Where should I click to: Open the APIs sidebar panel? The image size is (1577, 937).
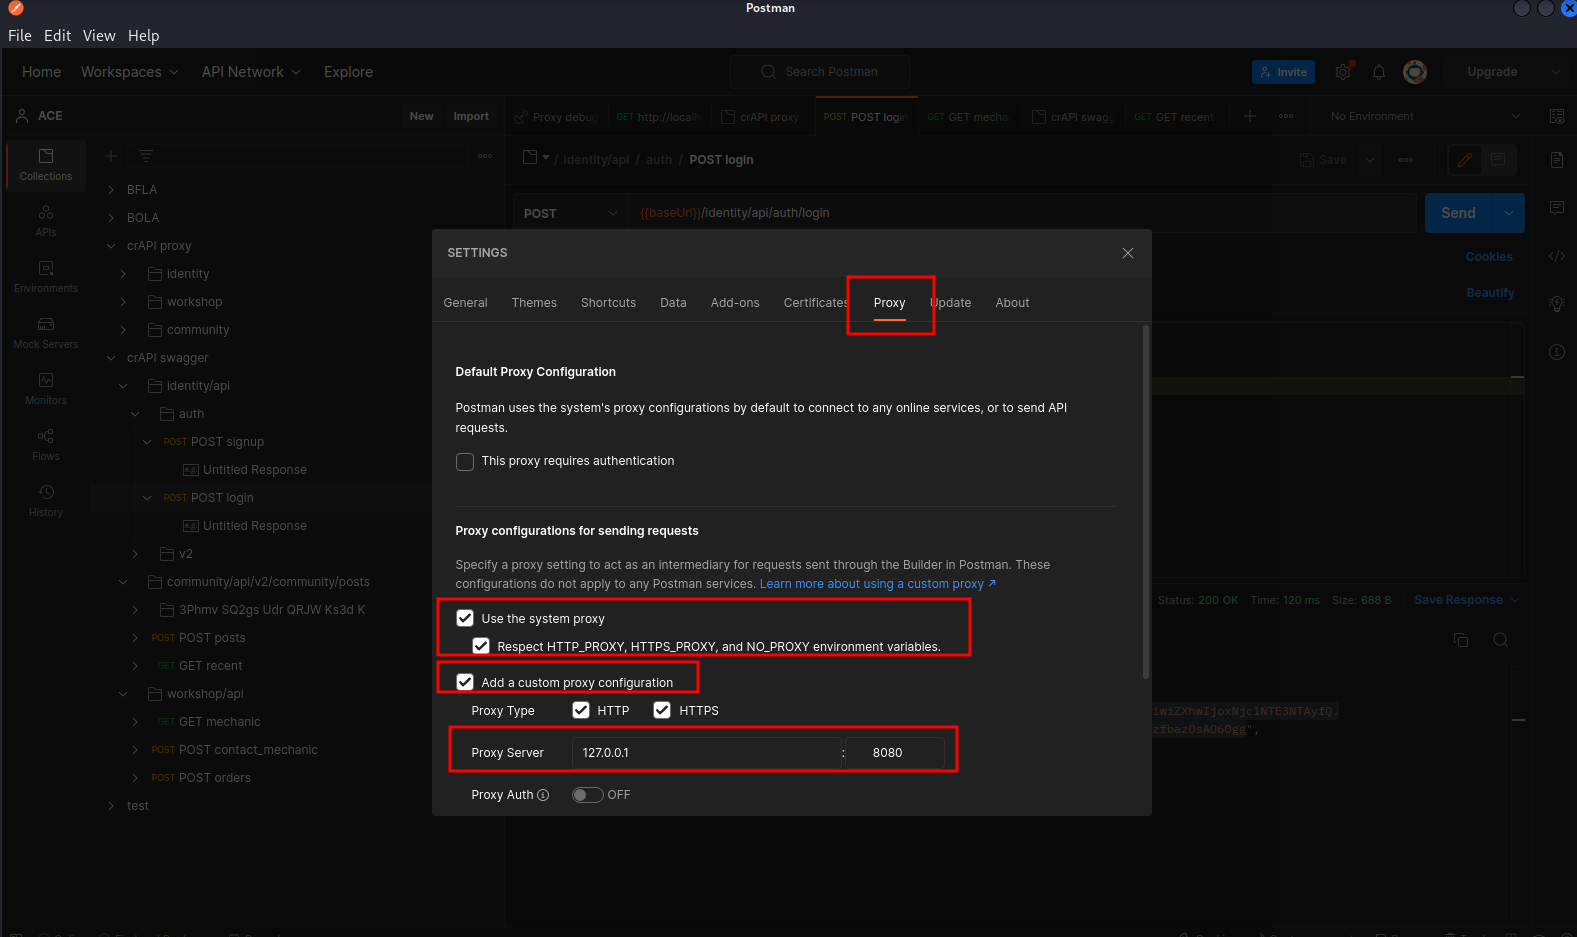(46, 221)
